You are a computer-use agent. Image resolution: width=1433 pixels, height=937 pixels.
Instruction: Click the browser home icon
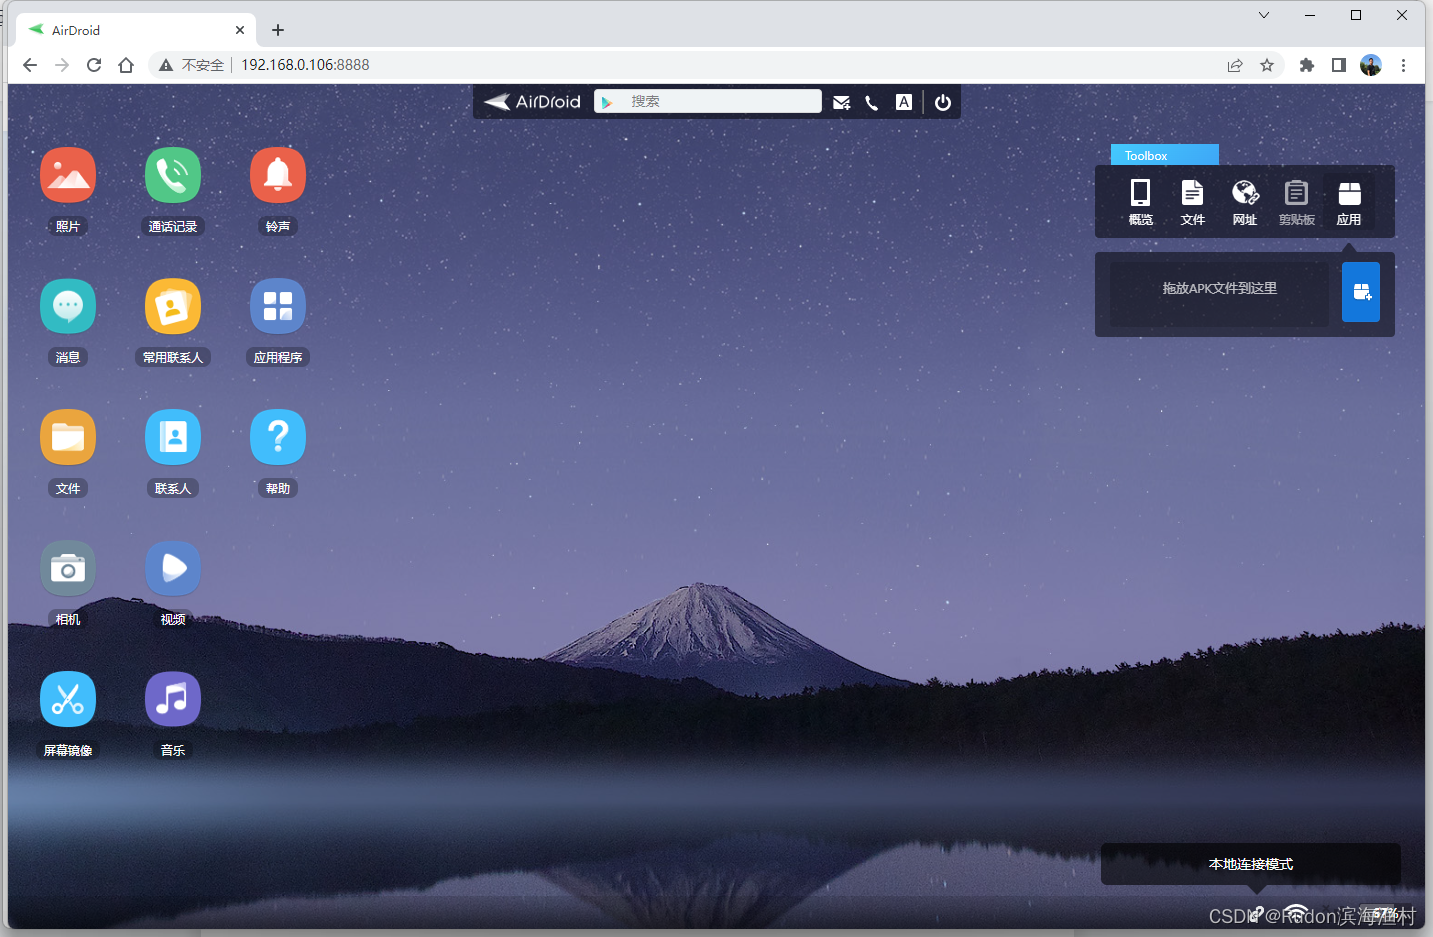coord(126,65)
